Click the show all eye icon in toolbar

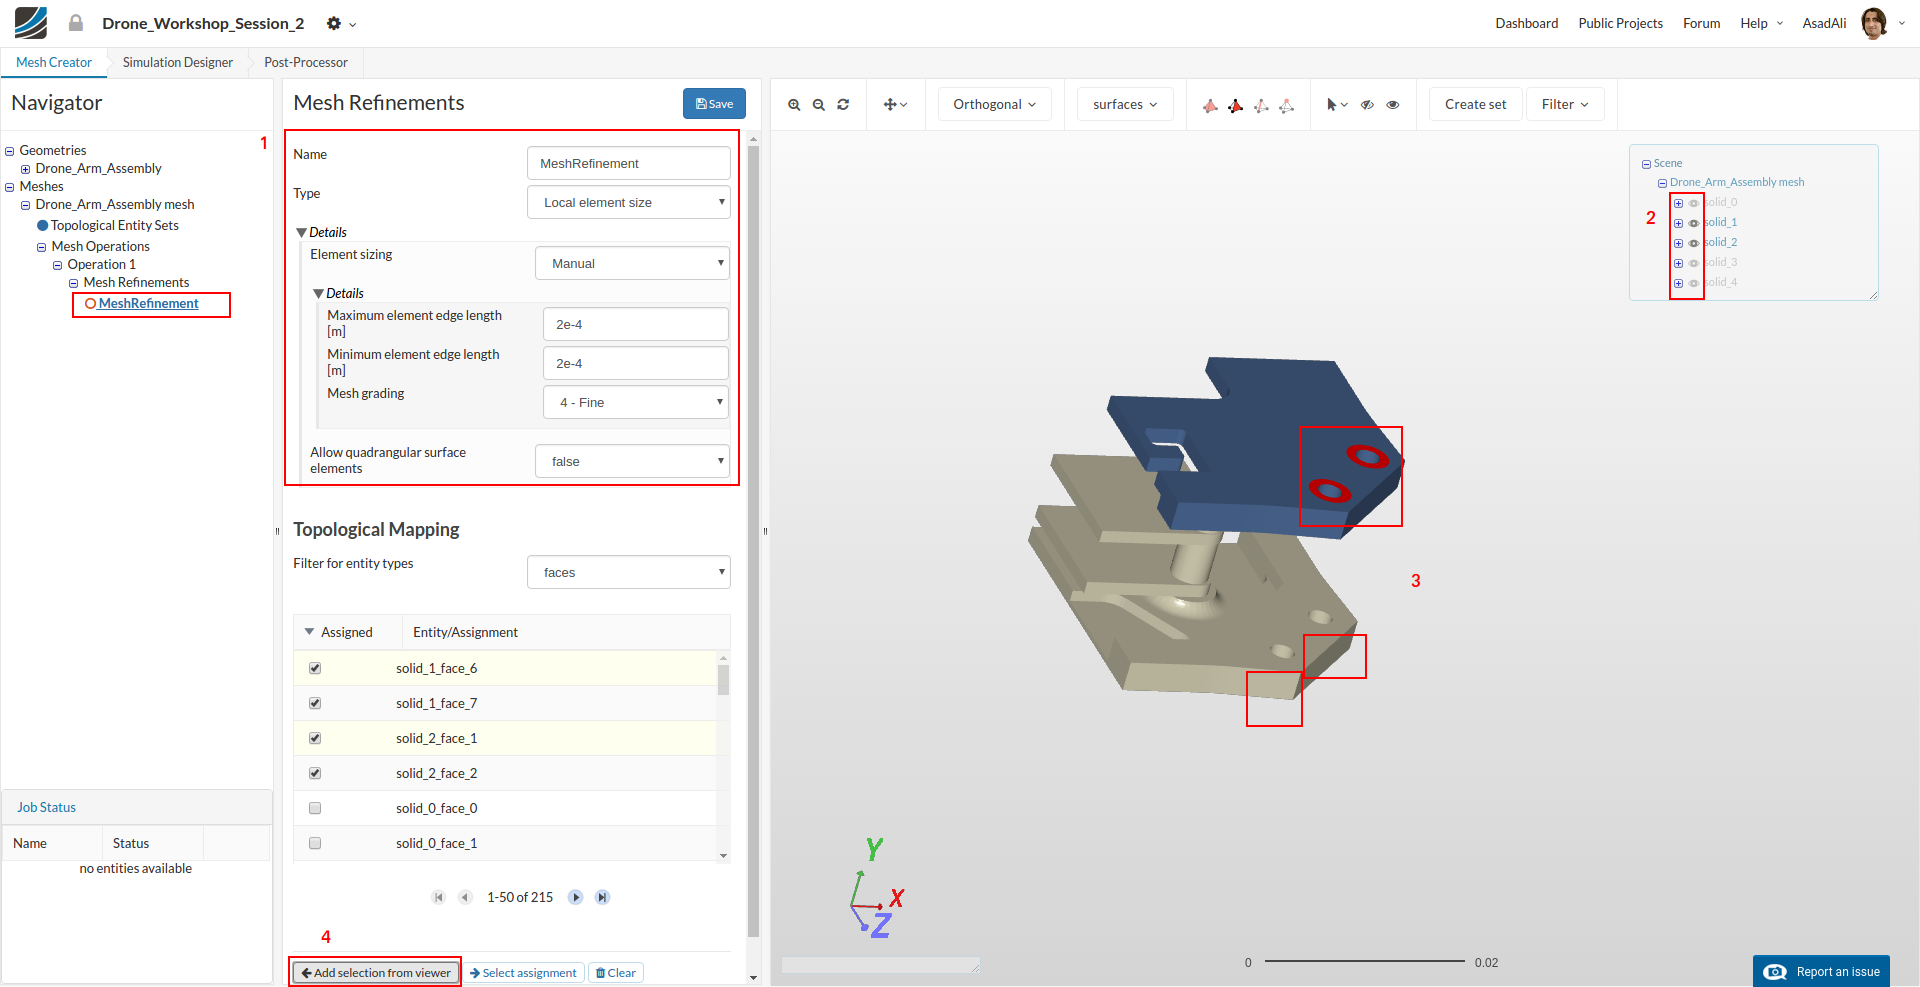pyautogui.click(x=1392, y=105)
